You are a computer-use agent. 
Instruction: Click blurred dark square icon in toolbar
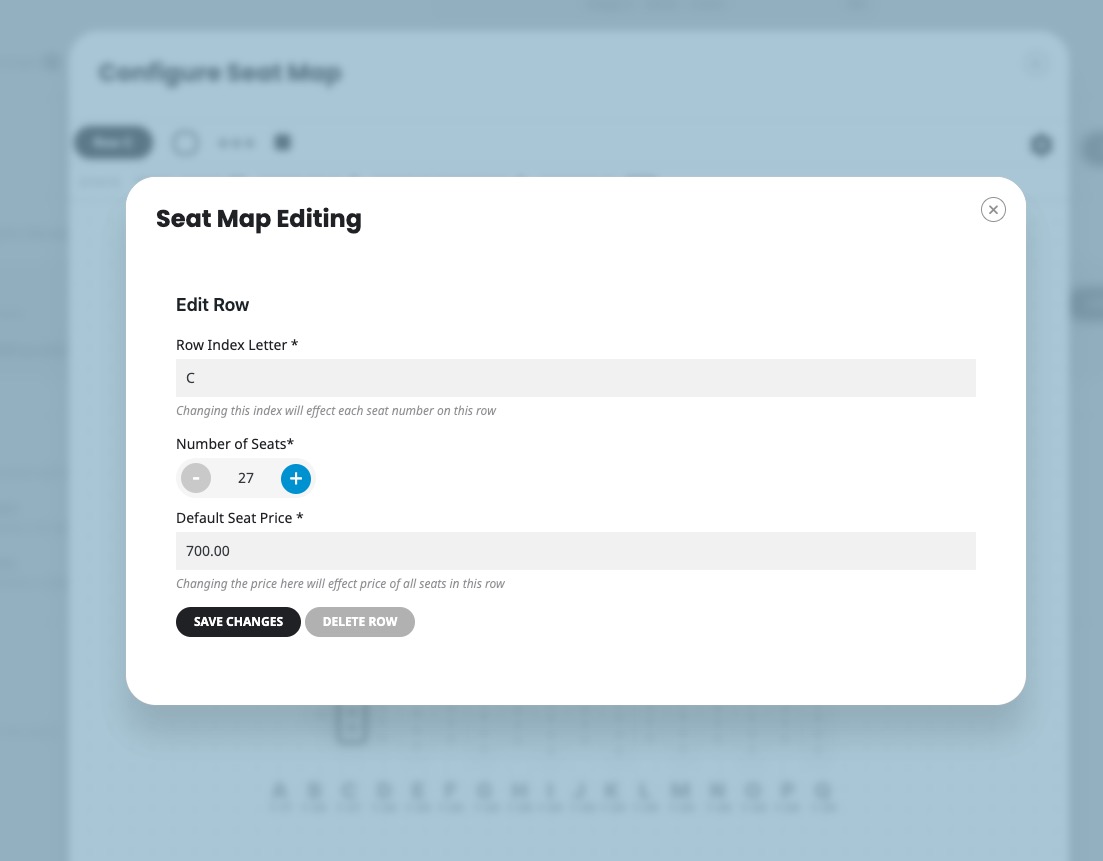(x=283, y=143)
